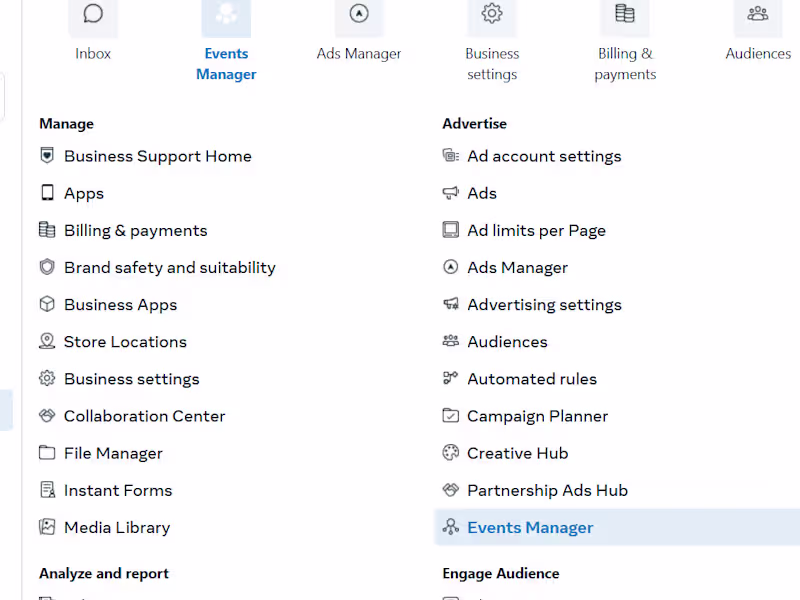Click the handshake icon beside Partnership Ads Hub
The width and height of the screenshot is (800, 600).
click(x=449, y=490)
